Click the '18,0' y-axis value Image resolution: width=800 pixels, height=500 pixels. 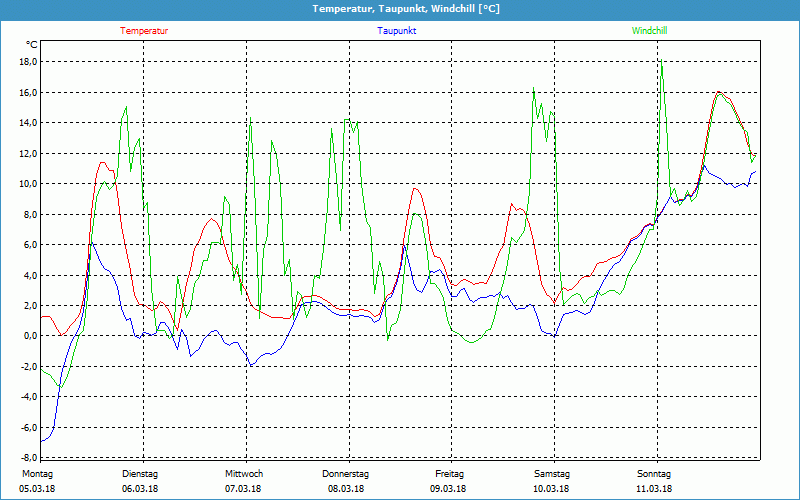point(28,62)
